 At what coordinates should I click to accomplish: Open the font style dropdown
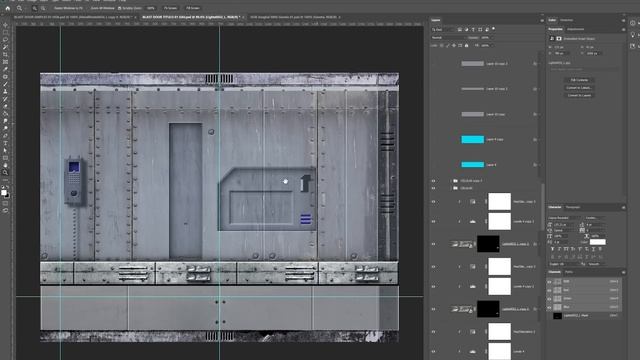(595, 218)
